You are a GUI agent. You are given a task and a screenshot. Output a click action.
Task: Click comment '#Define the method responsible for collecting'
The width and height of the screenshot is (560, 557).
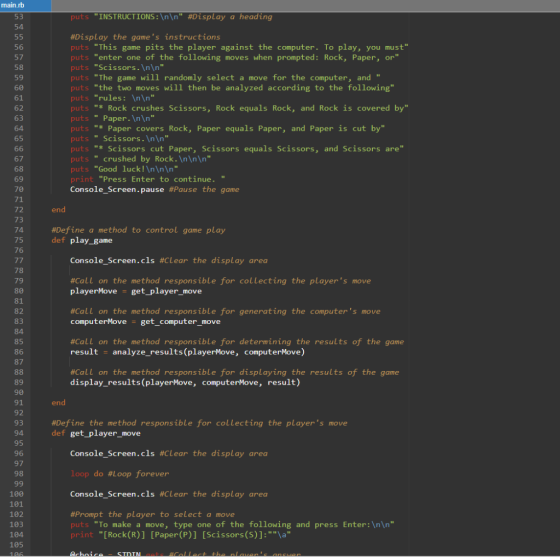click(x=199, y=423)
